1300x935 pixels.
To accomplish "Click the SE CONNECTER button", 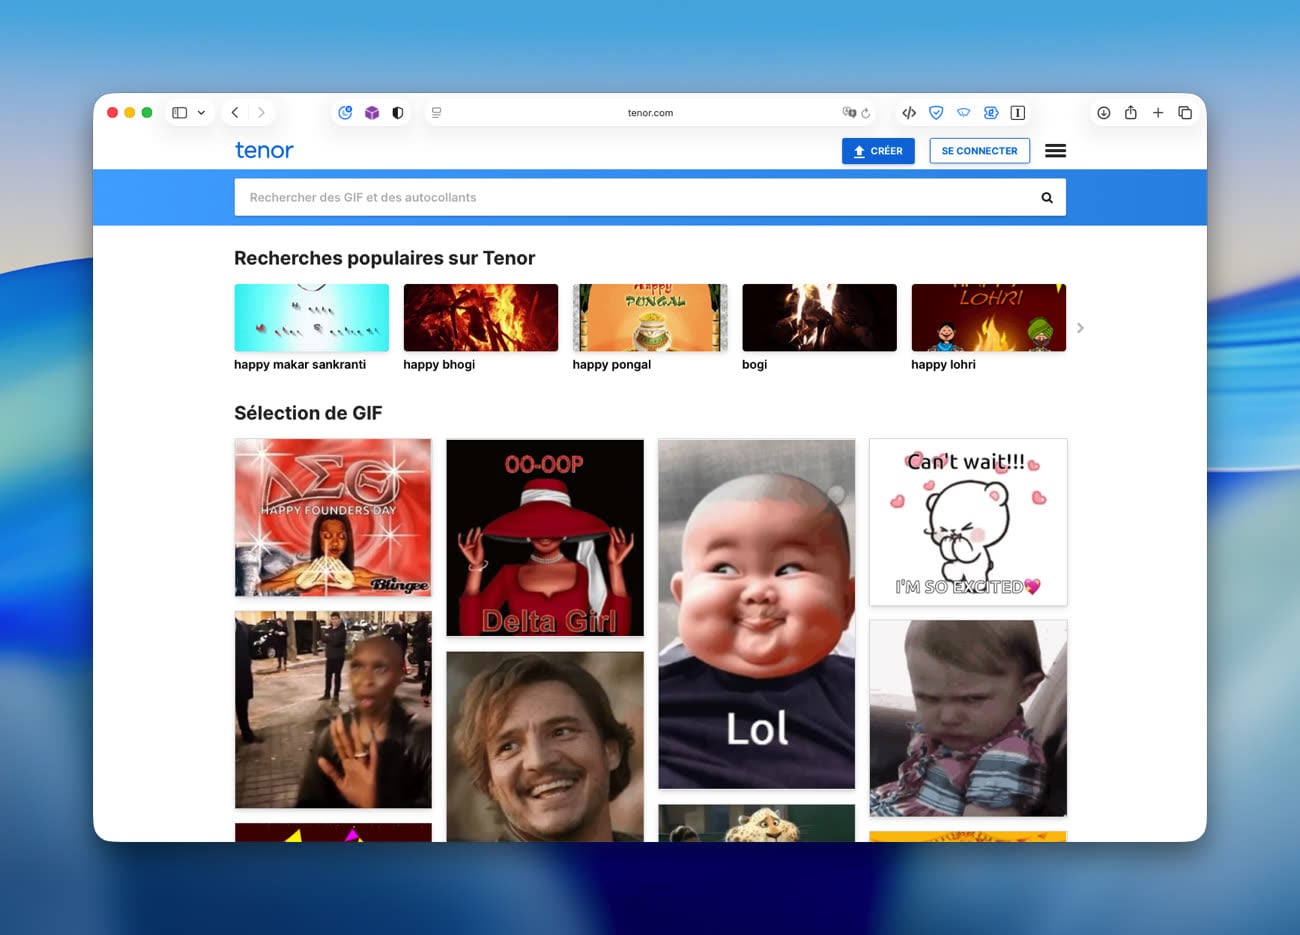I will click(979, 151).
